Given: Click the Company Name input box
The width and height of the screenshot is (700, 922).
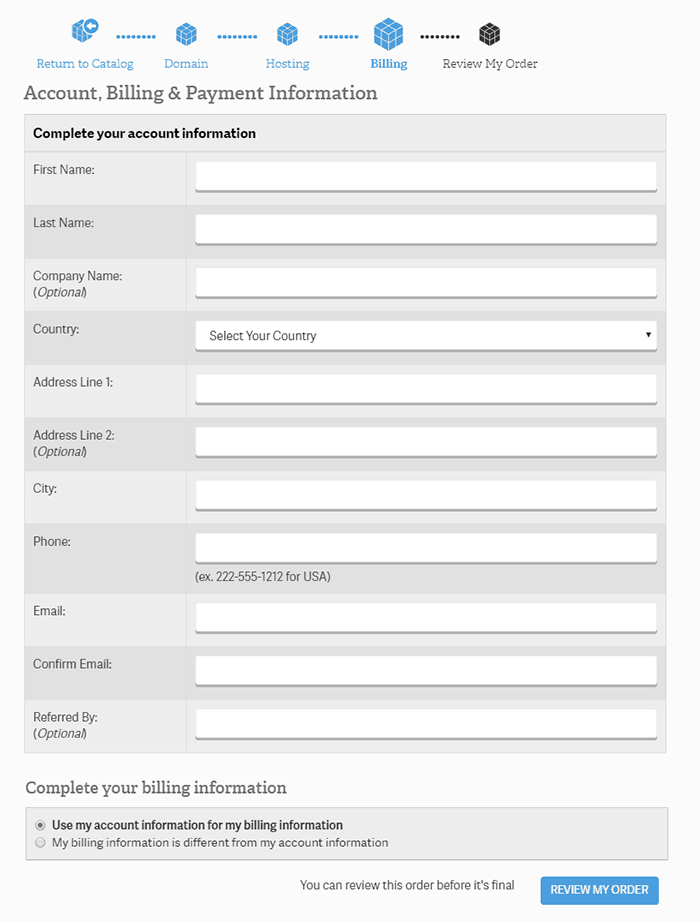Looking at the screenshot, I should click(x=426, y=282).
